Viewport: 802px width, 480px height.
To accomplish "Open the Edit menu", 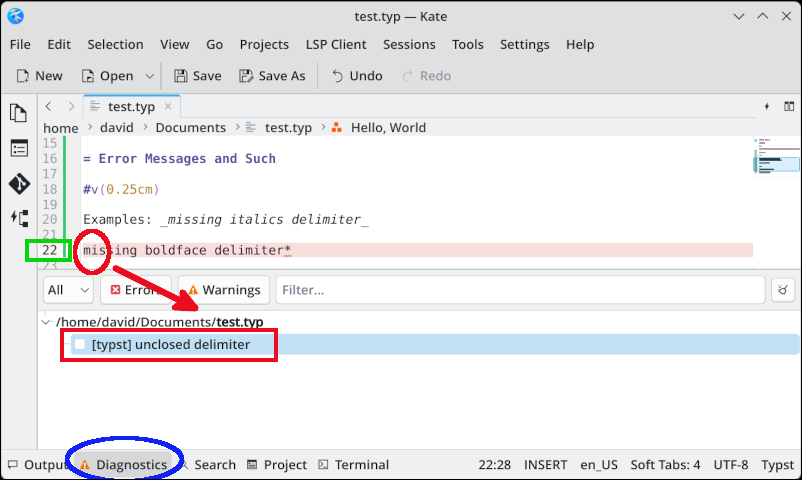I will 59,45.
